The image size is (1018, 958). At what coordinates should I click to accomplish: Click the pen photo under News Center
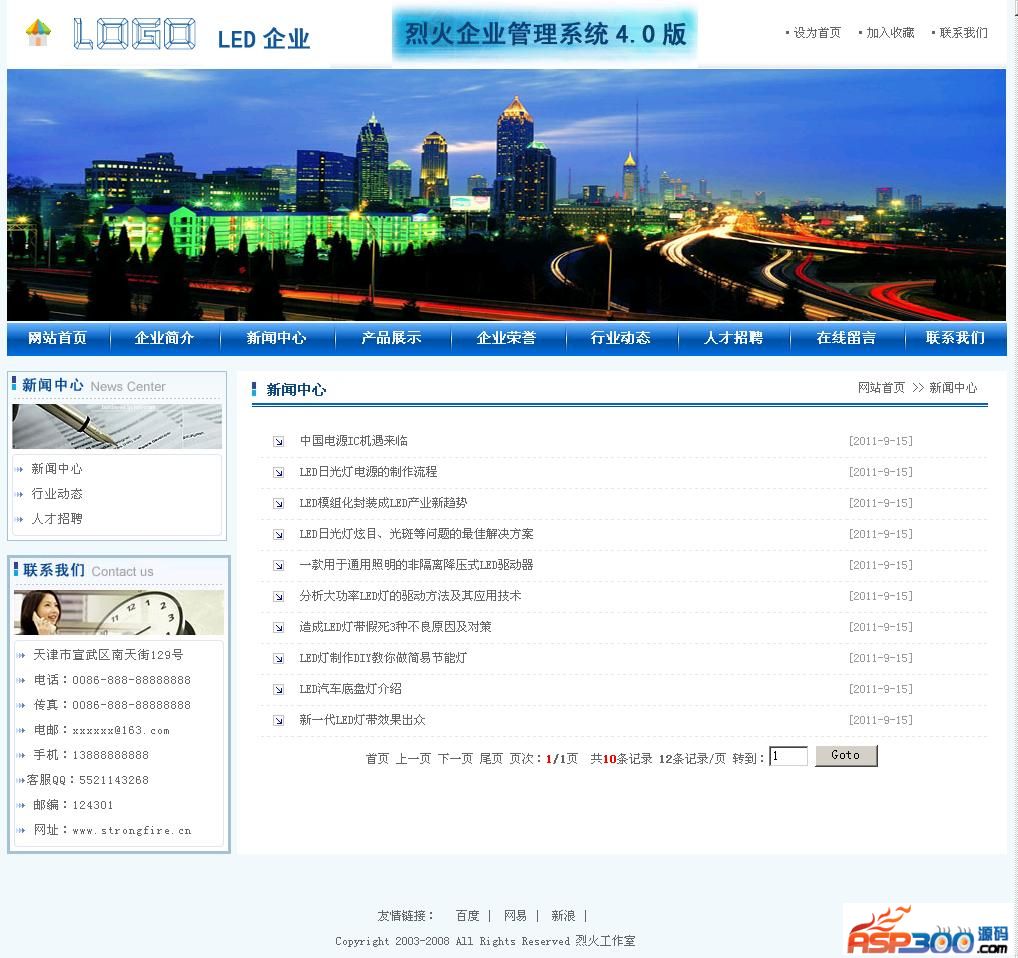(x=117, y=426)
